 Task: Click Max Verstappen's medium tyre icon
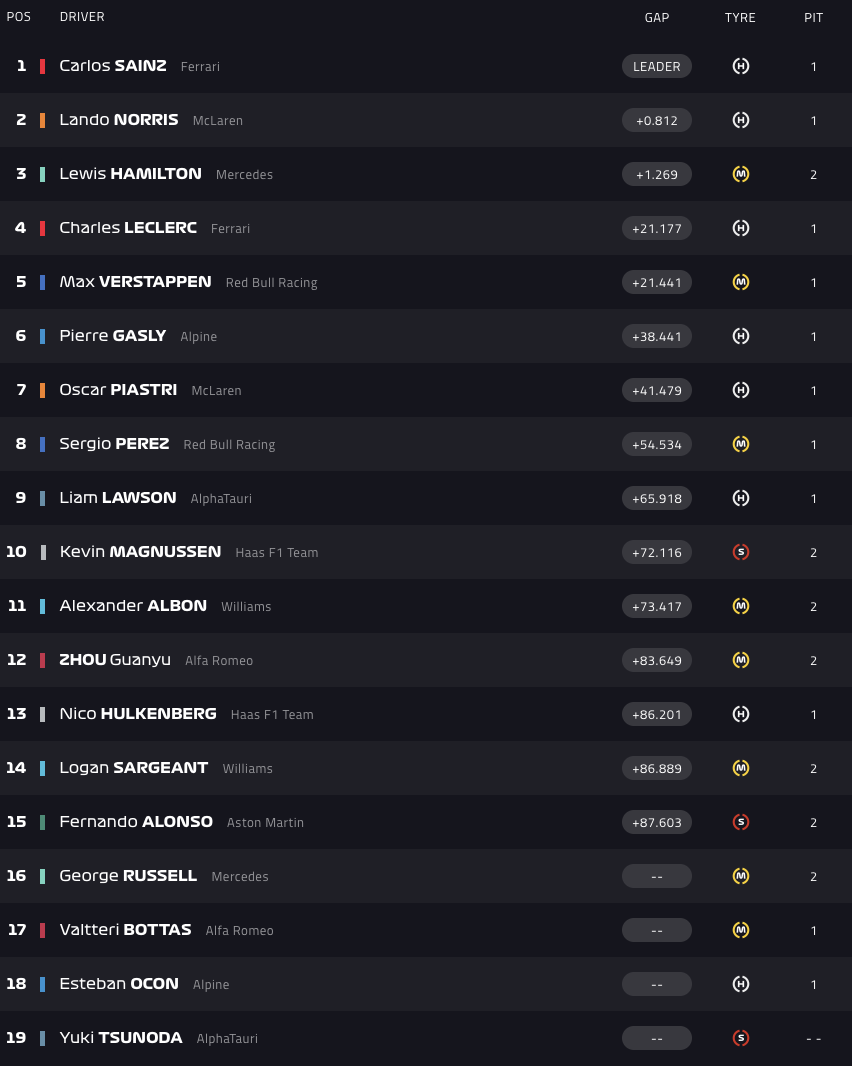[741, 282]
